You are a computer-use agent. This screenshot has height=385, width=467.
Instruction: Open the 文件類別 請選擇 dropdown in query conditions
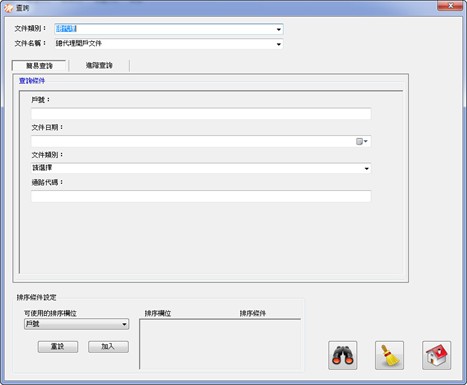(366, 168)
